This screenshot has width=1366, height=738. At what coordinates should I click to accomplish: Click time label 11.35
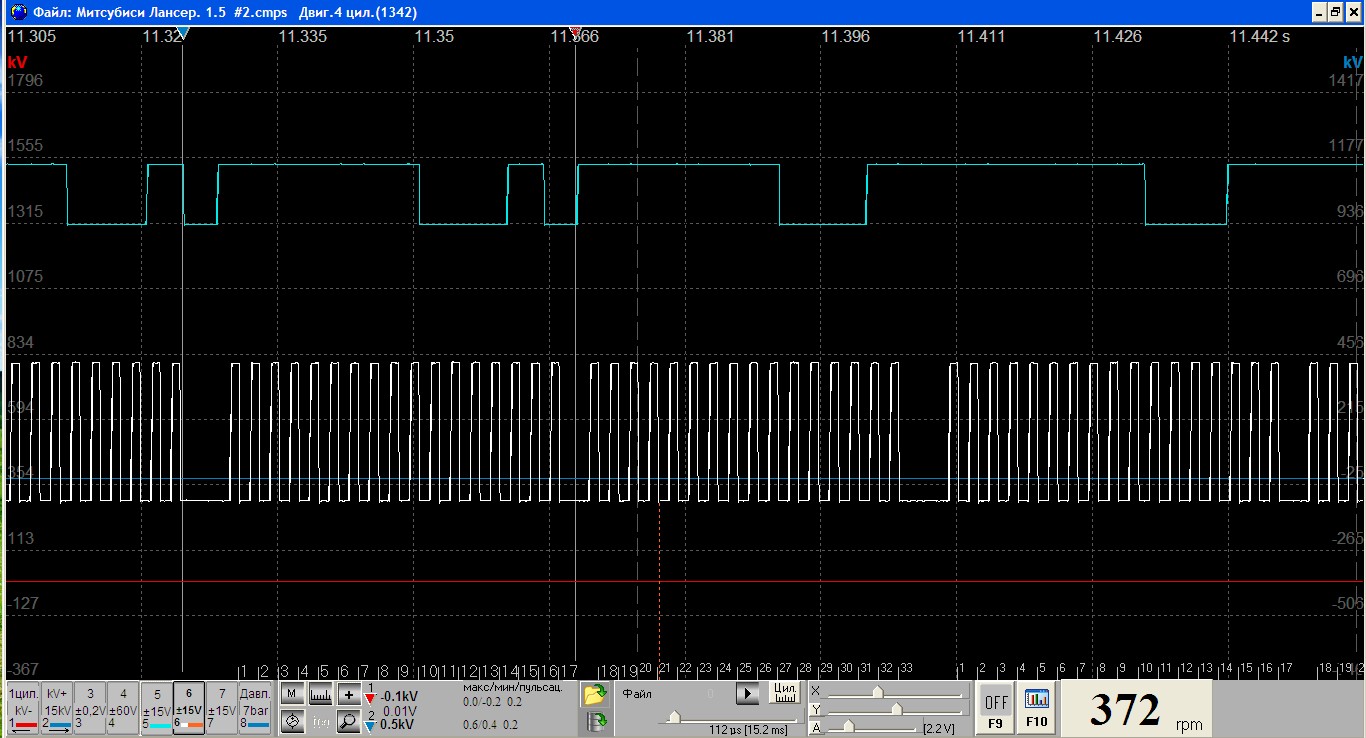coord(434,36)
